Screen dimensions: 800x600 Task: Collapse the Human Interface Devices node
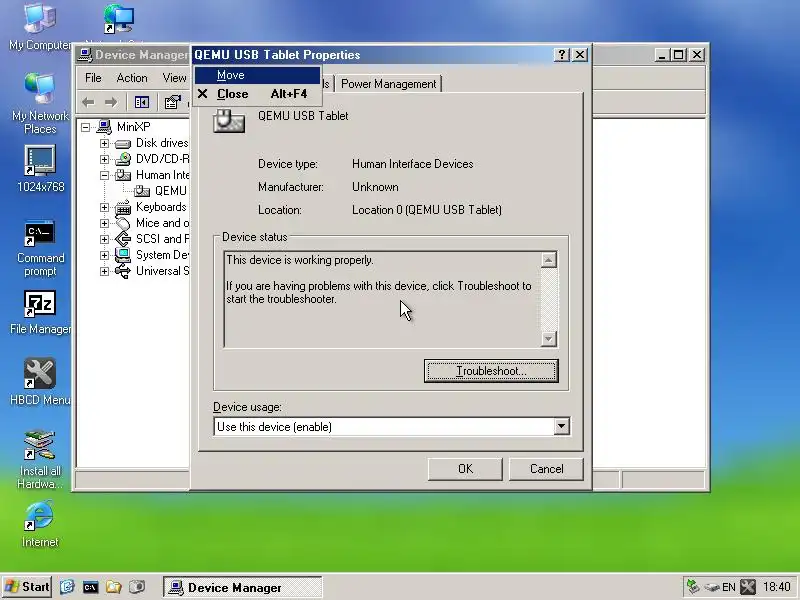(105, 175)
